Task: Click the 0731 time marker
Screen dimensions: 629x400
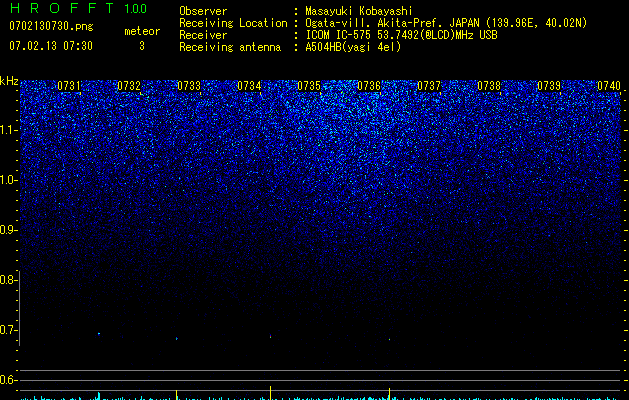Action: (x=69, y=86)
